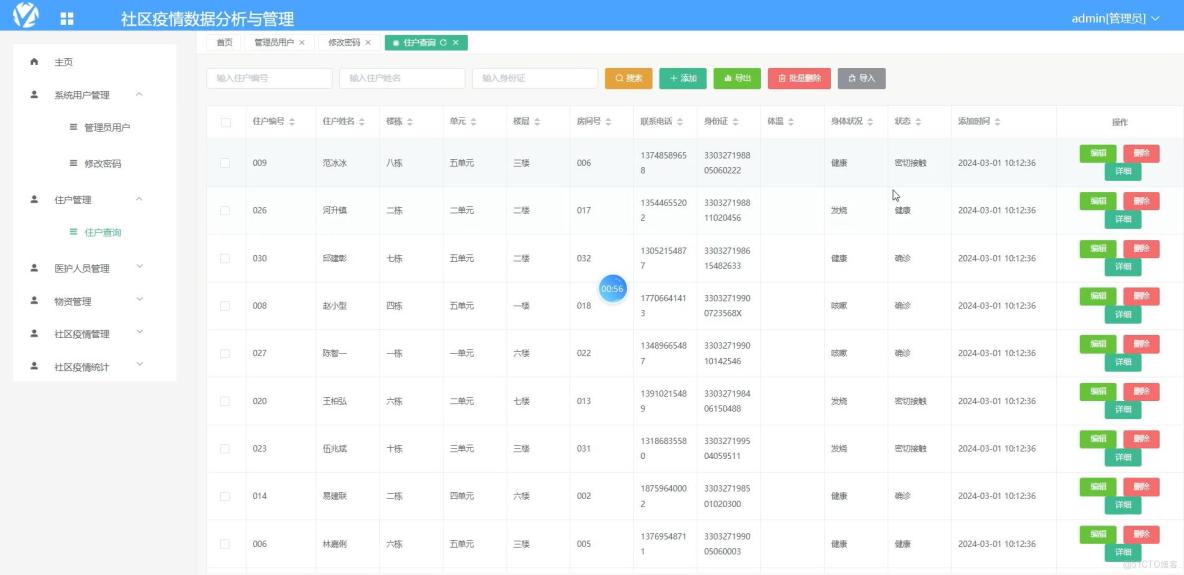Click the gray 导入 import button
Image resolution: width=1184 pixels, height=575 pixels.
coord(862,79)
